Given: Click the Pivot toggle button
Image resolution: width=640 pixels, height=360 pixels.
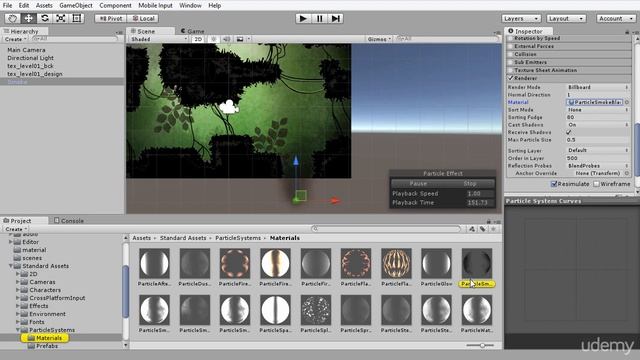Looking at the screenshot, I should click(111, 18).
